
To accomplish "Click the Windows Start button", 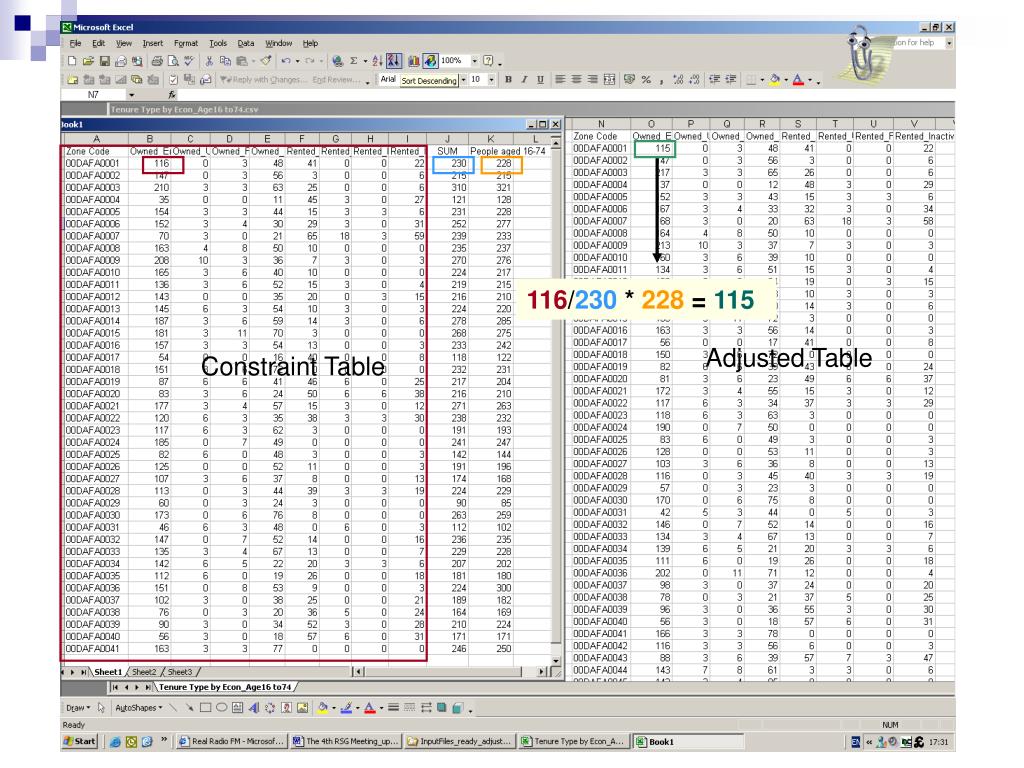I will click(79, 741).
